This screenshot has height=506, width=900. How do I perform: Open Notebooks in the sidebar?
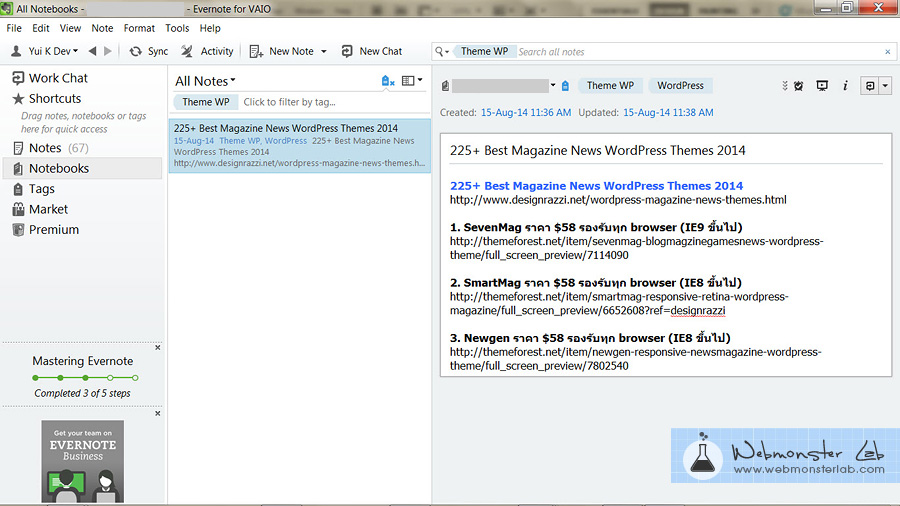(83, 168)
